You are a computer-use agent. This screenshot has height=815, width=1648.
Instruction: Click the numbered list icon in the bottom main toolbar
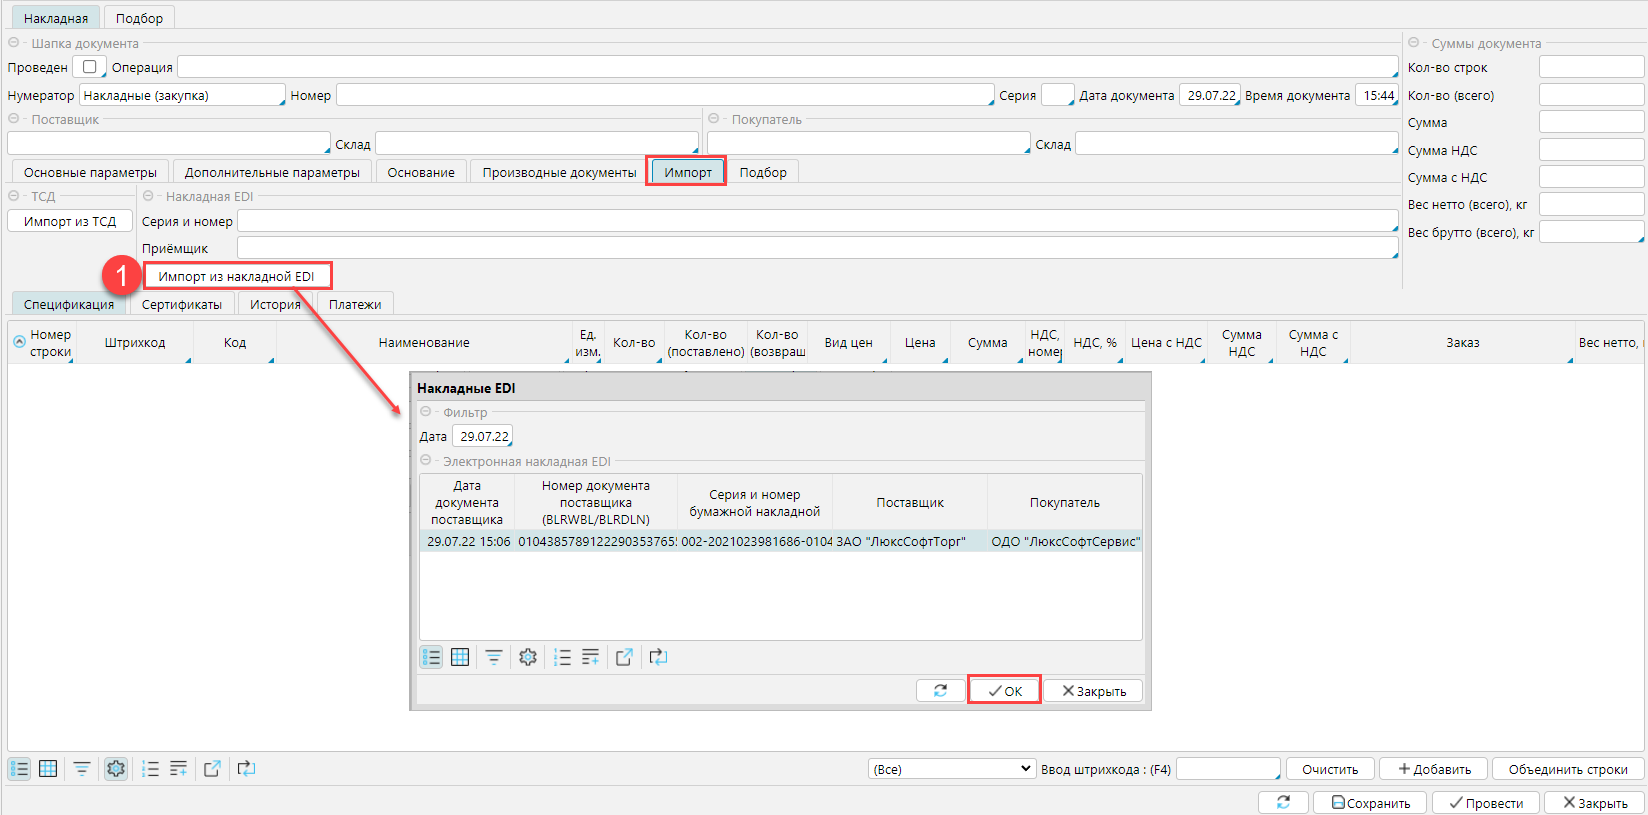(x=150, y=769)
